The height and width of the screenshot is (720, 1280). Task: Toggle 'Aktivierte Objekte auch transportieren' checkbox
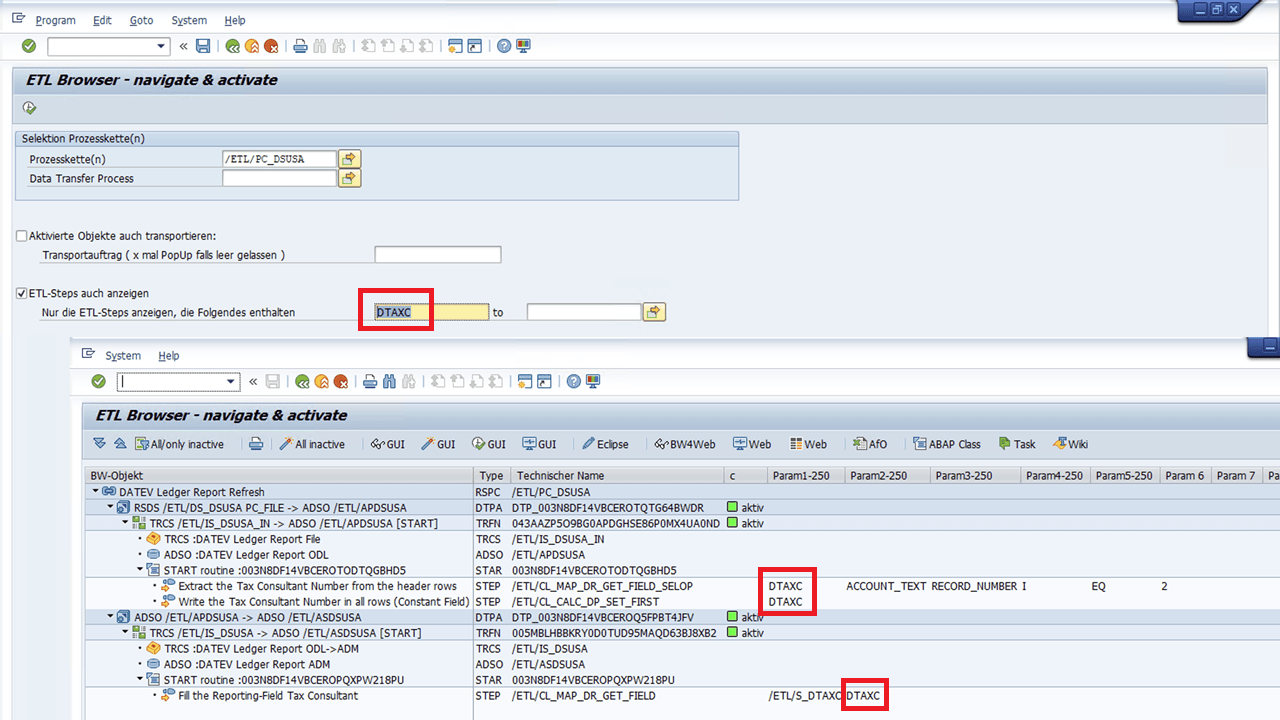point(22,236)
